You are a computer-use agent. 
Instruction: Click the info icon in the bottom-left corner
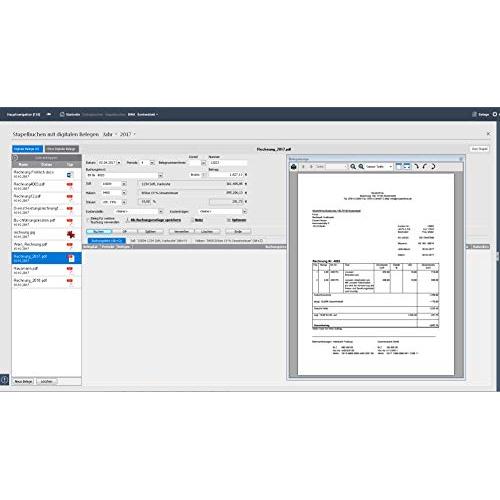click(4, 379)
